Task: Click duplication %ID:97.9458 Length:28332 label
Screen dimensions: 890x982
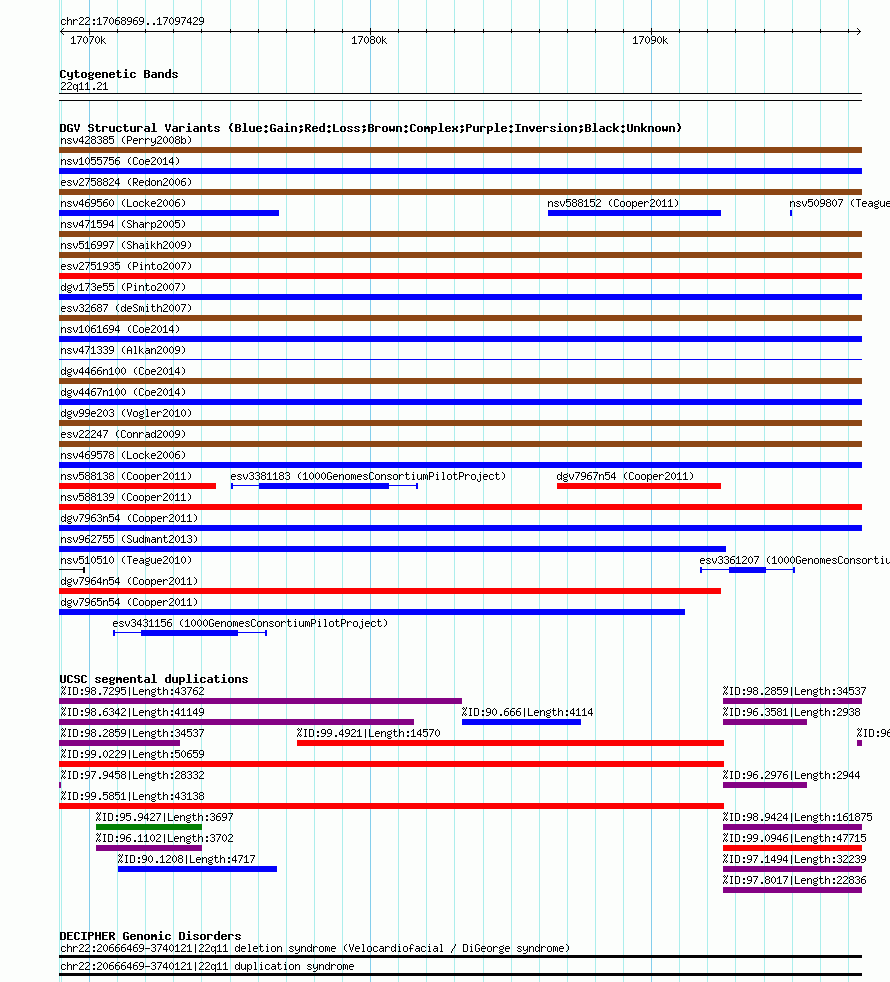Action: click(132, 775)
